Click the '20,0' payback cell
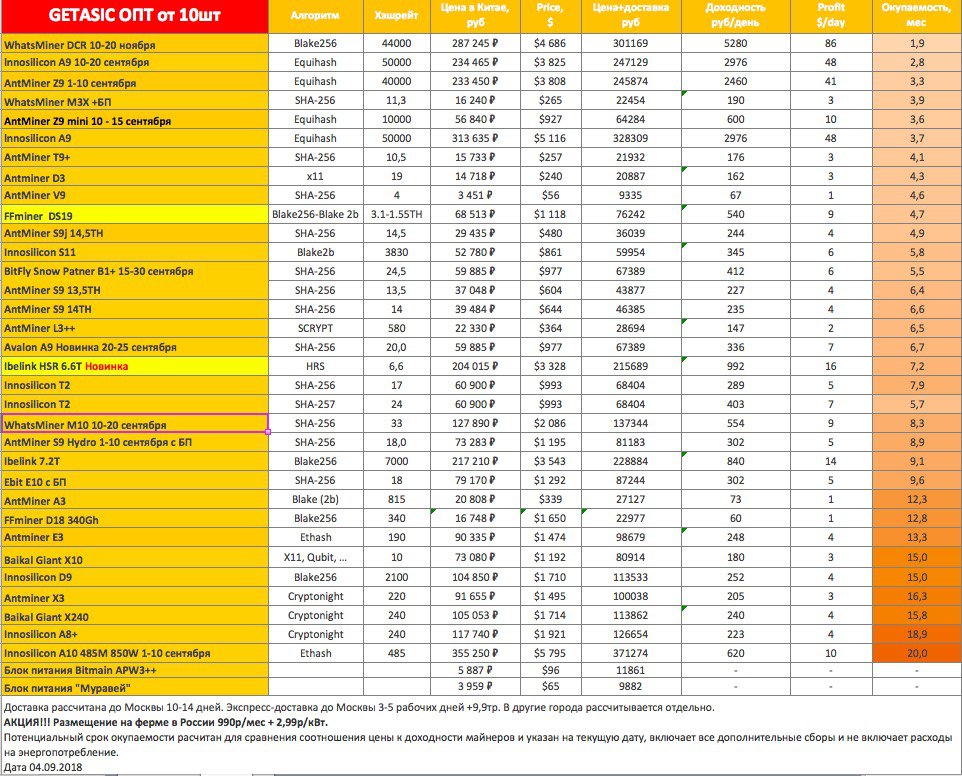This screenshot has width=962, height=776. point(917,653)
